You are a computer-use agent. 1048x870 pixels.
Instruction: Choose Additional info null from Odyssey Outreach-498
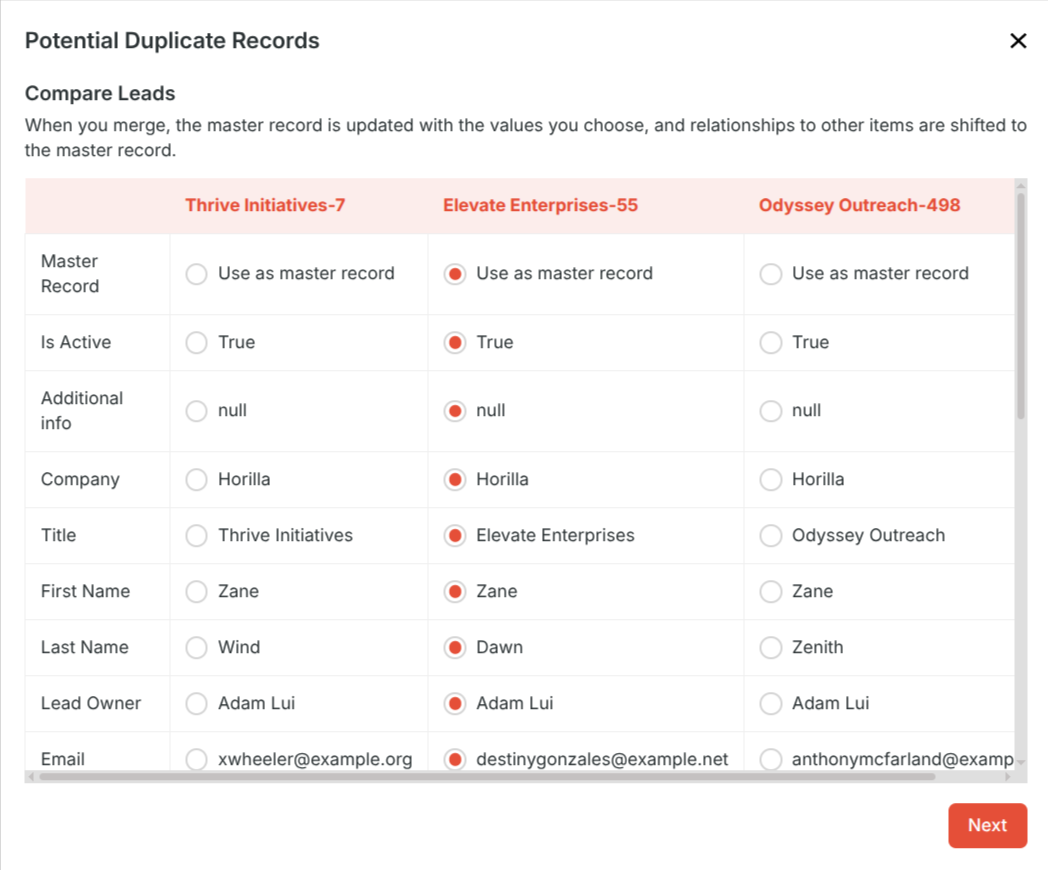771,411
